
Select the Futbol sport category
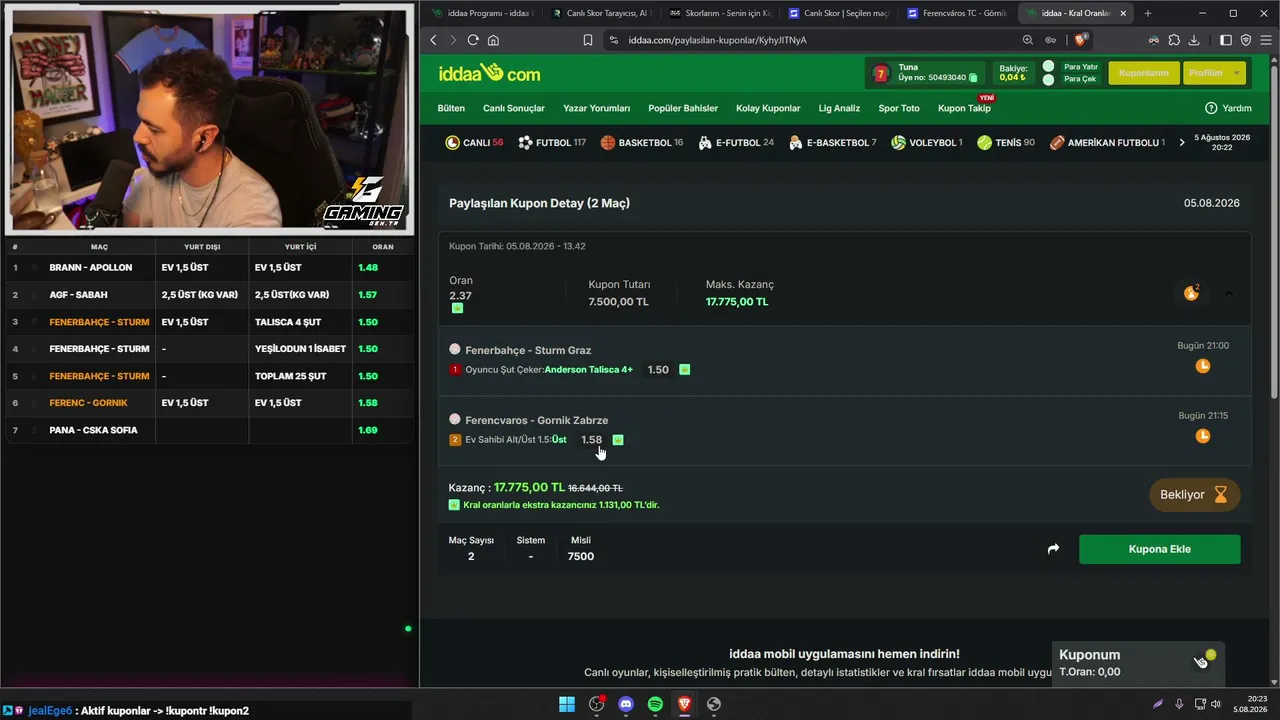point(552,143)
